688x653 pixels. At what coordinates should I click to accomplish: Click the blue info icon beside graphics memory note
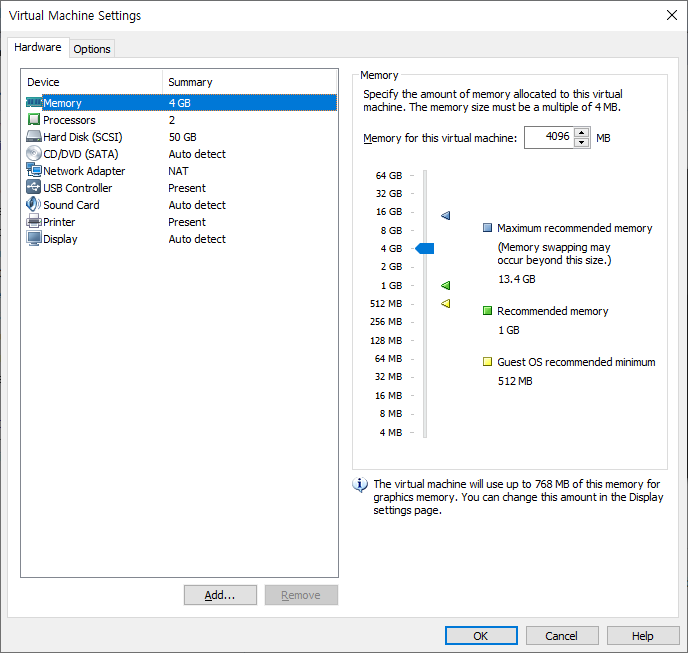point(360,484)
